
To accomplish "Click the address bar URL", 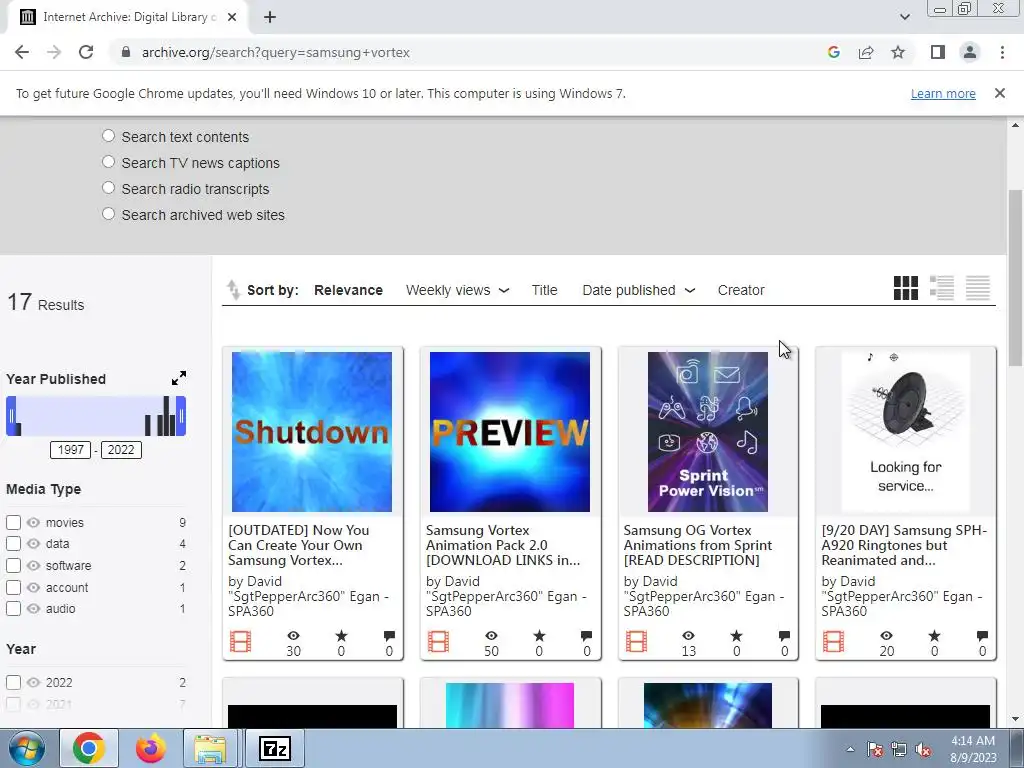I will pyautogui.click(x=276, y=52).
